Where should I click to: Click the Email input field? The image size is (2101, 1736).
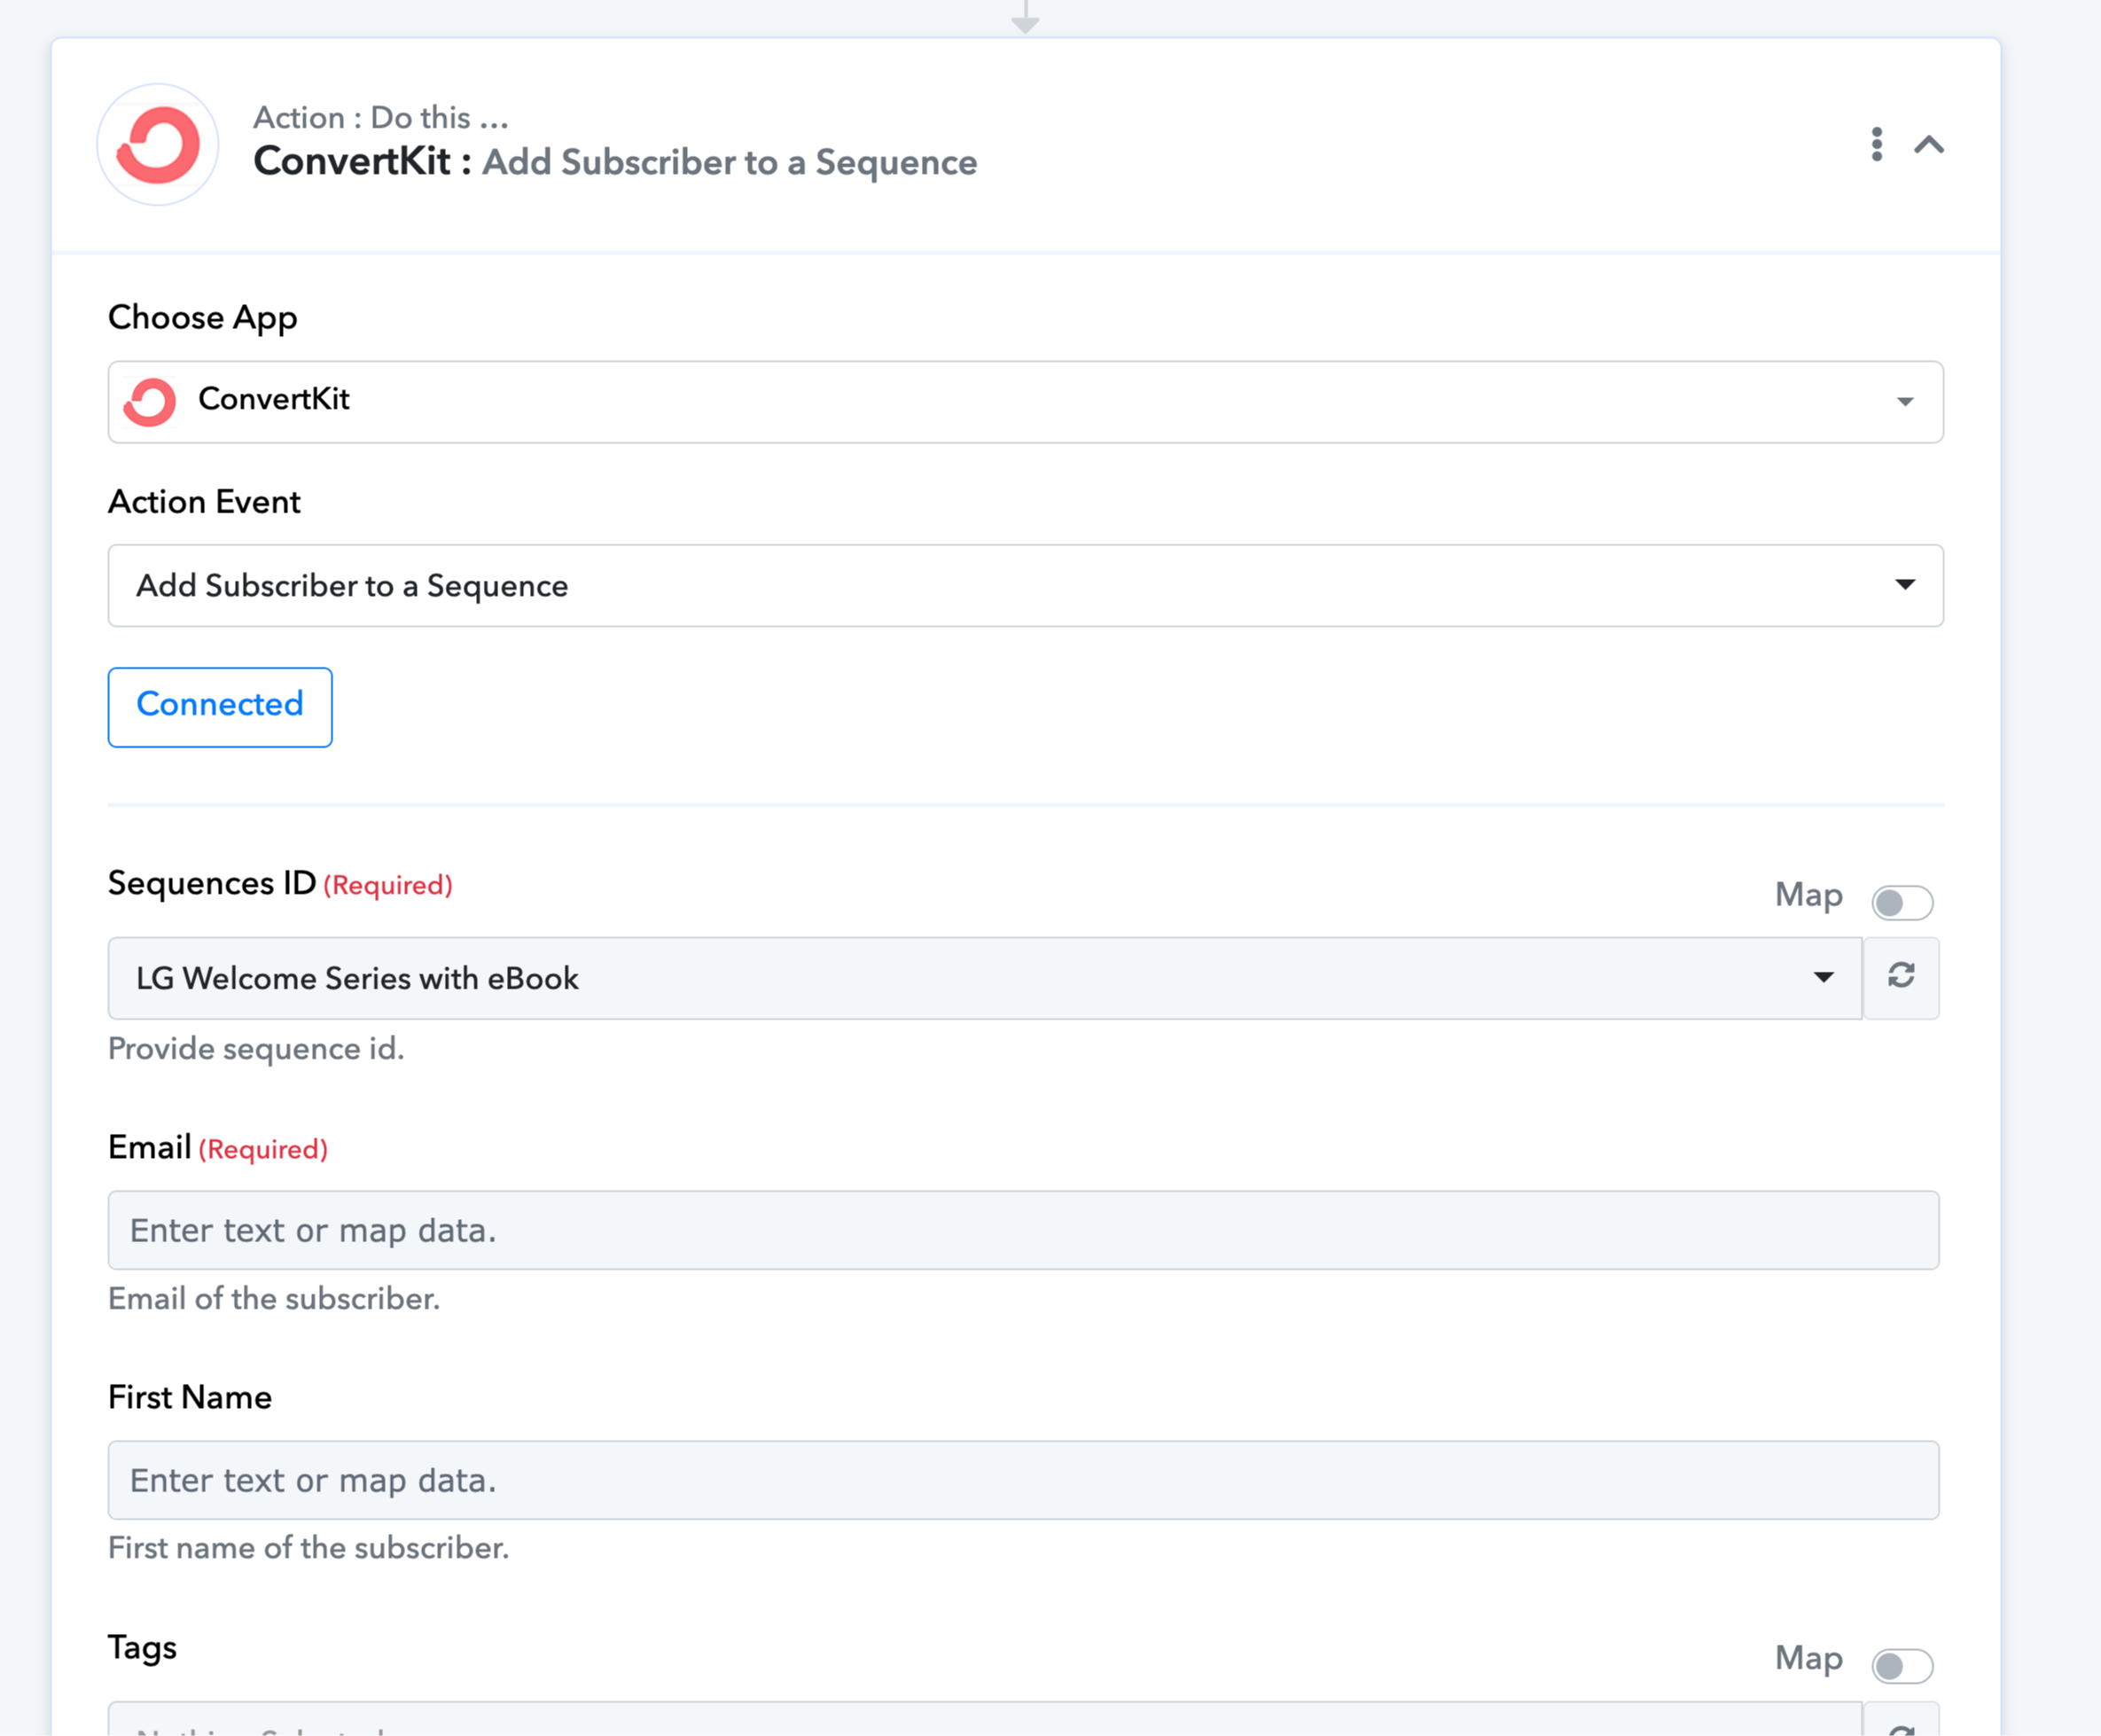tap(1023, 1230)
